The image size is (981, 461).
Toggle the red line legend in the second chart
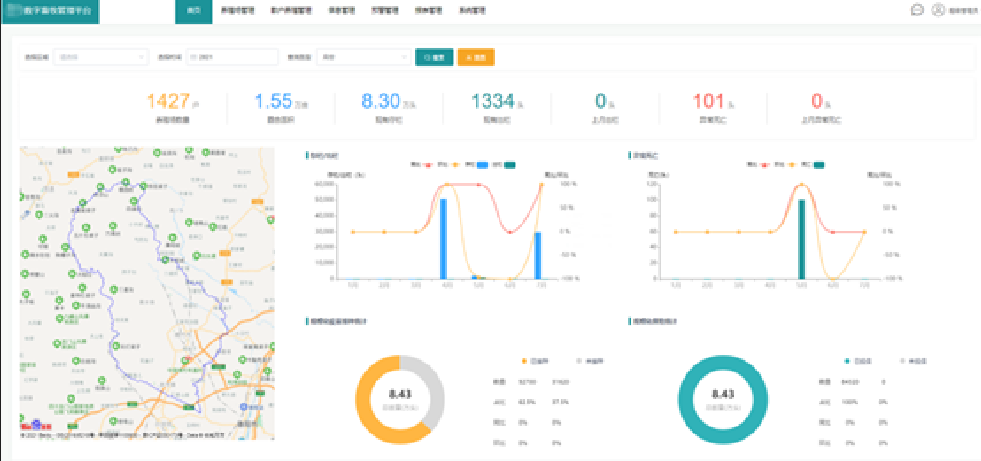pyautogui.click(x=757, y=165)
